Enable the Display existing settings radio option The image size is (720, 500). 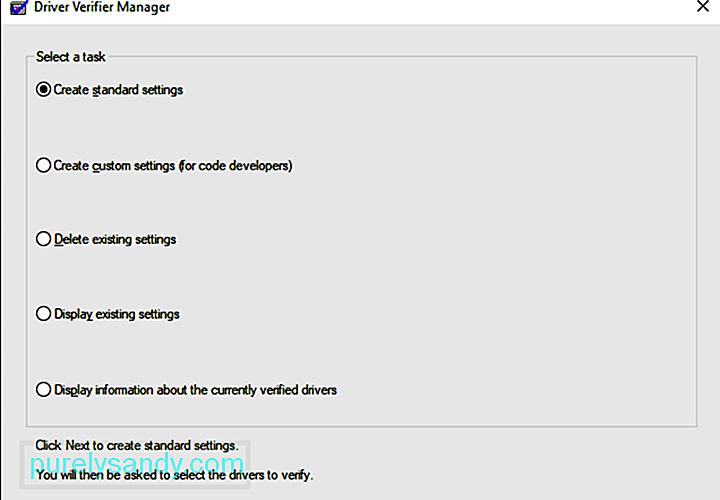43,314
